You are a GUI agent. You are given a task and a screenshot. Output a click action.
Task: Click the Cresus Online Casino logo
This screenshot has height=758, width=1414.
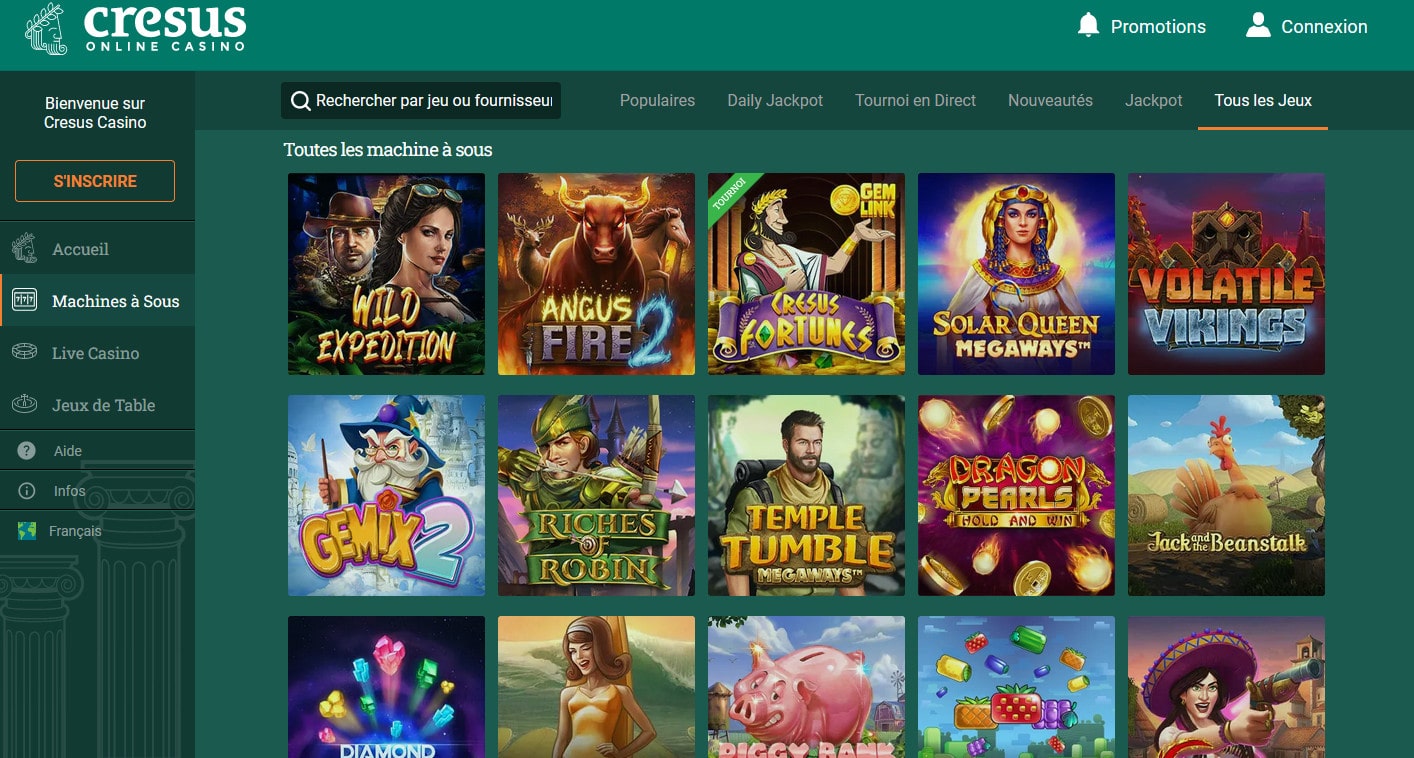pyautogui.click(x=135, y=28)
